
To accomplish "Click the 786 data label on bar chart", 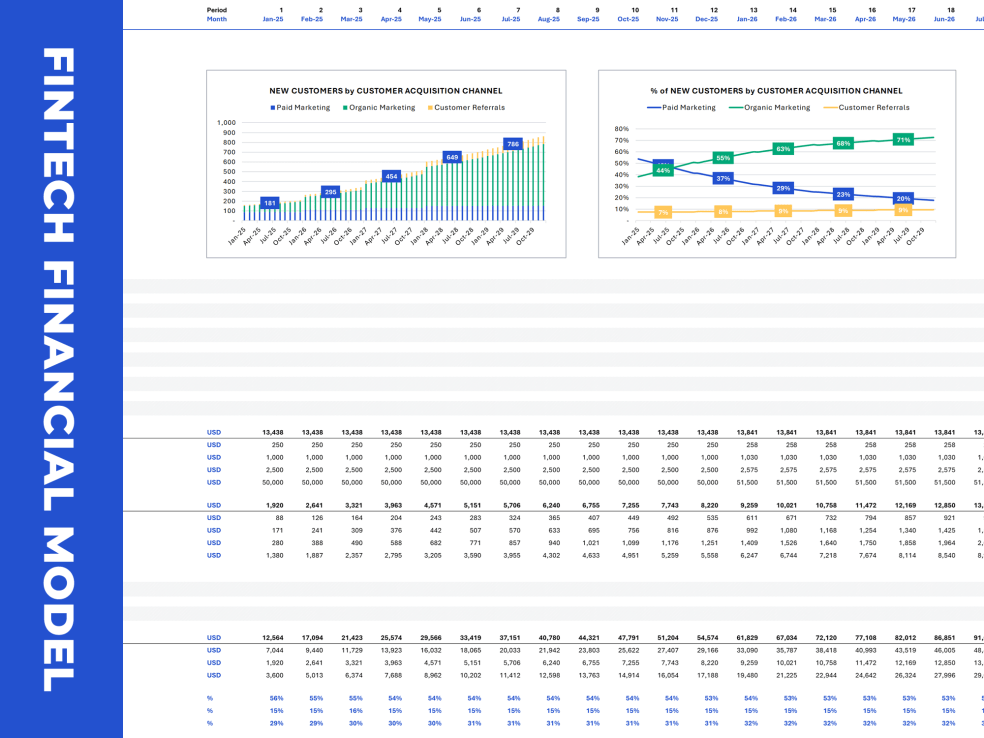I will 513,144.
